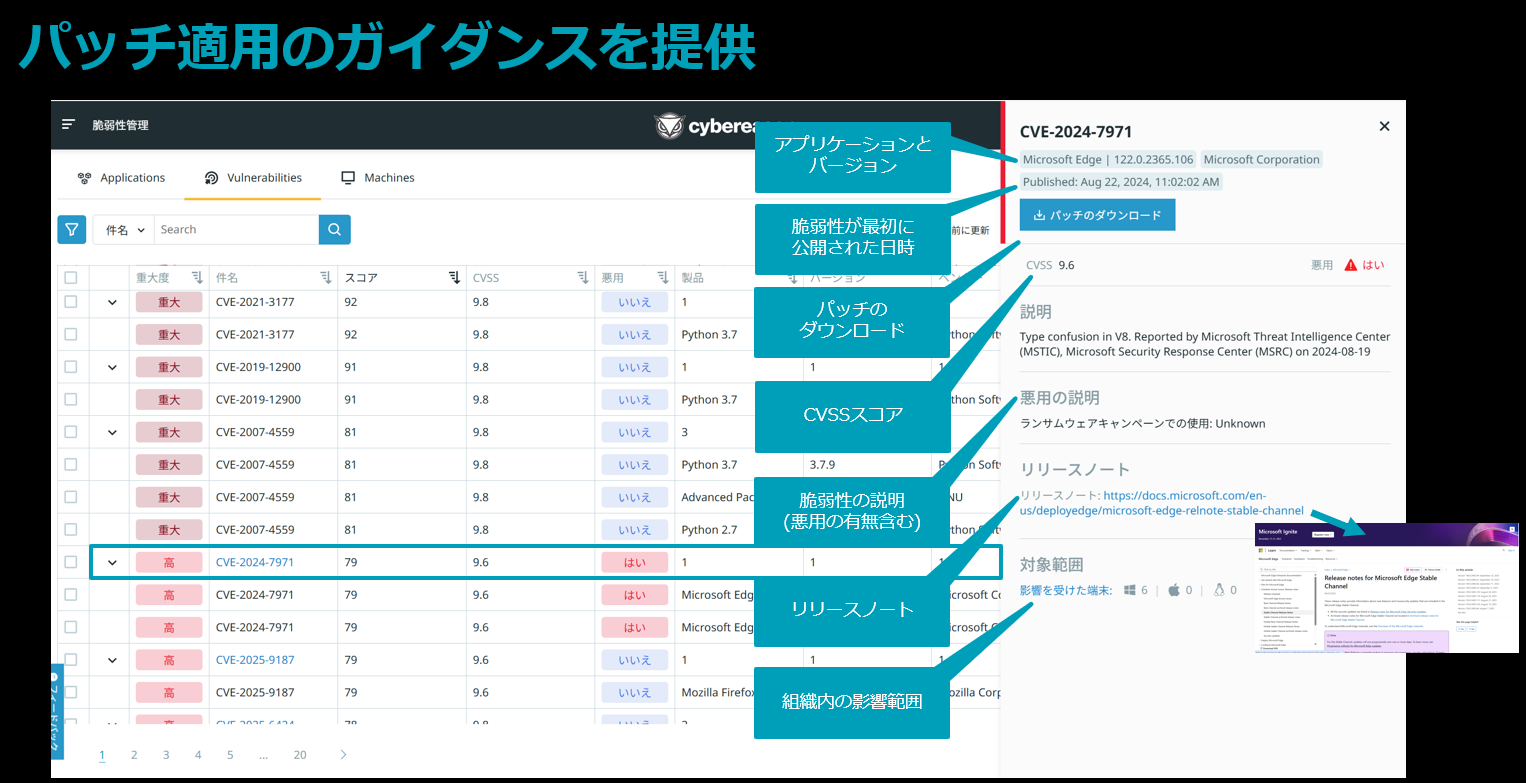Sort by the 悪用 column sort icon
This screenshot has height=783, width=1526.
[662, 278]
